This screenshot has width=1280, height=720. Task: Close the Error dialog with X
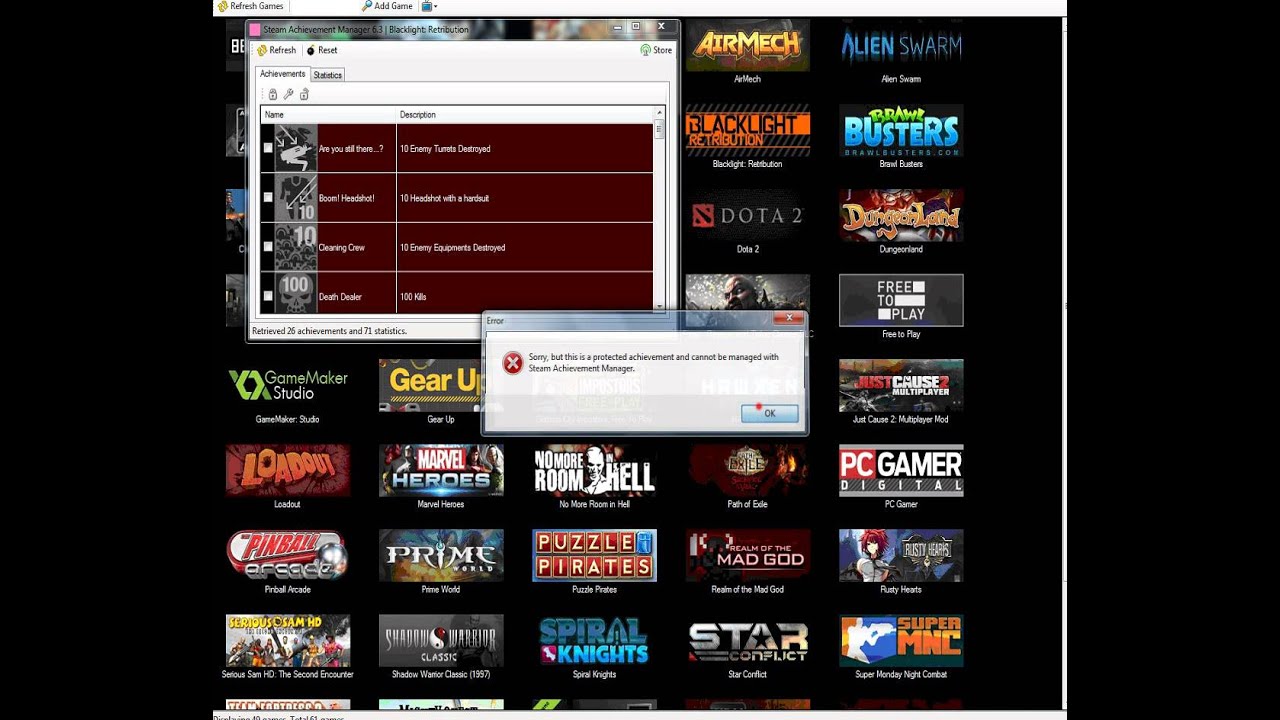788,319
